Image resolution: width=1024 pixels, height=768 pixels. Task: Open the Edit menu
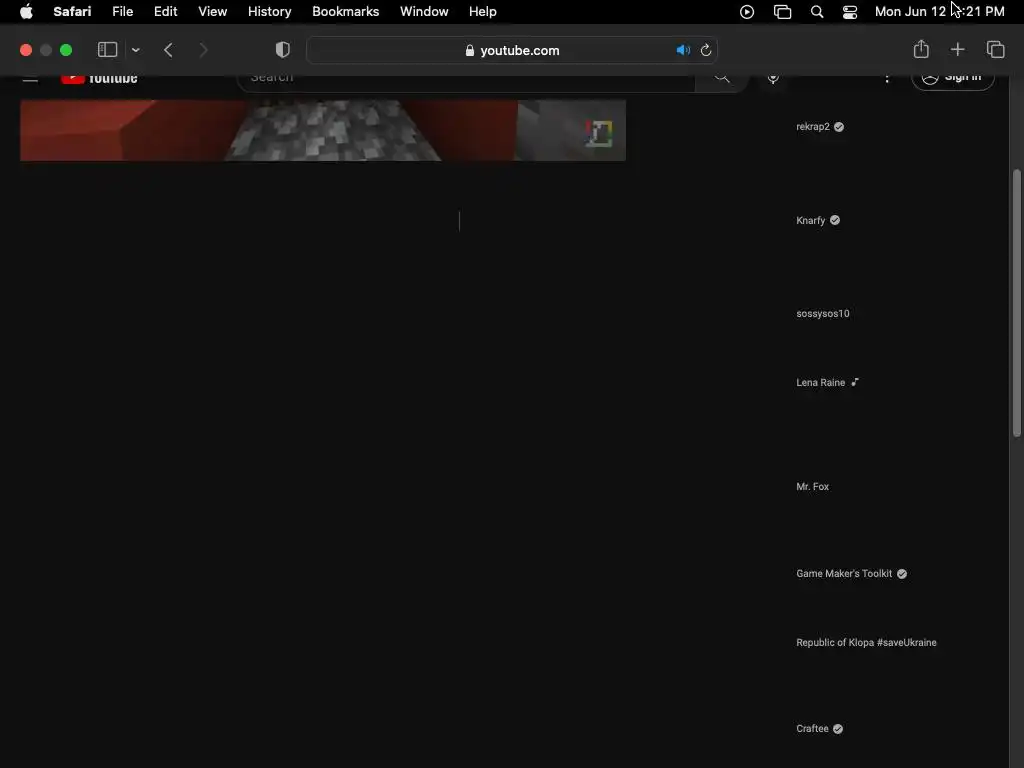tap(165, 12)
